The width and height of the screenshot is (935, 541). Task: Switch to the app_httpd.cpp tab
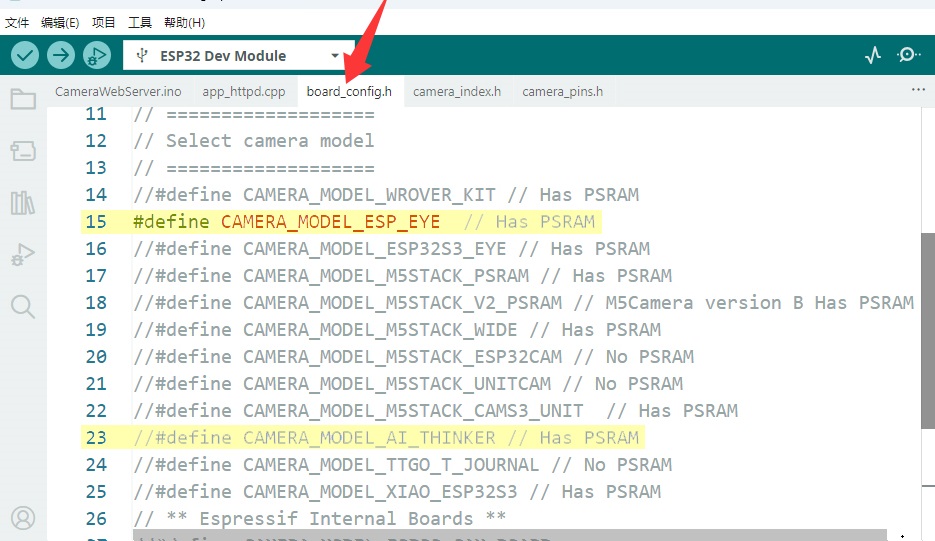point(244,92)
